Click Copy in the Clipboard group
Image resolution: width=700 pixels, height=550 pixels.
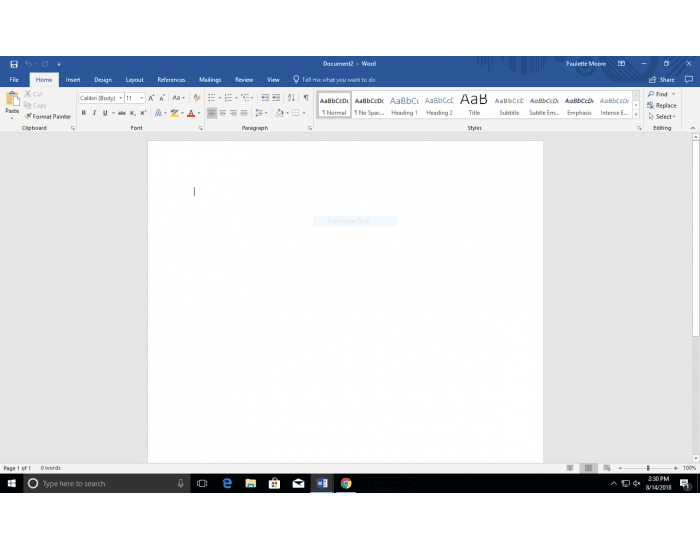[35, 105]
